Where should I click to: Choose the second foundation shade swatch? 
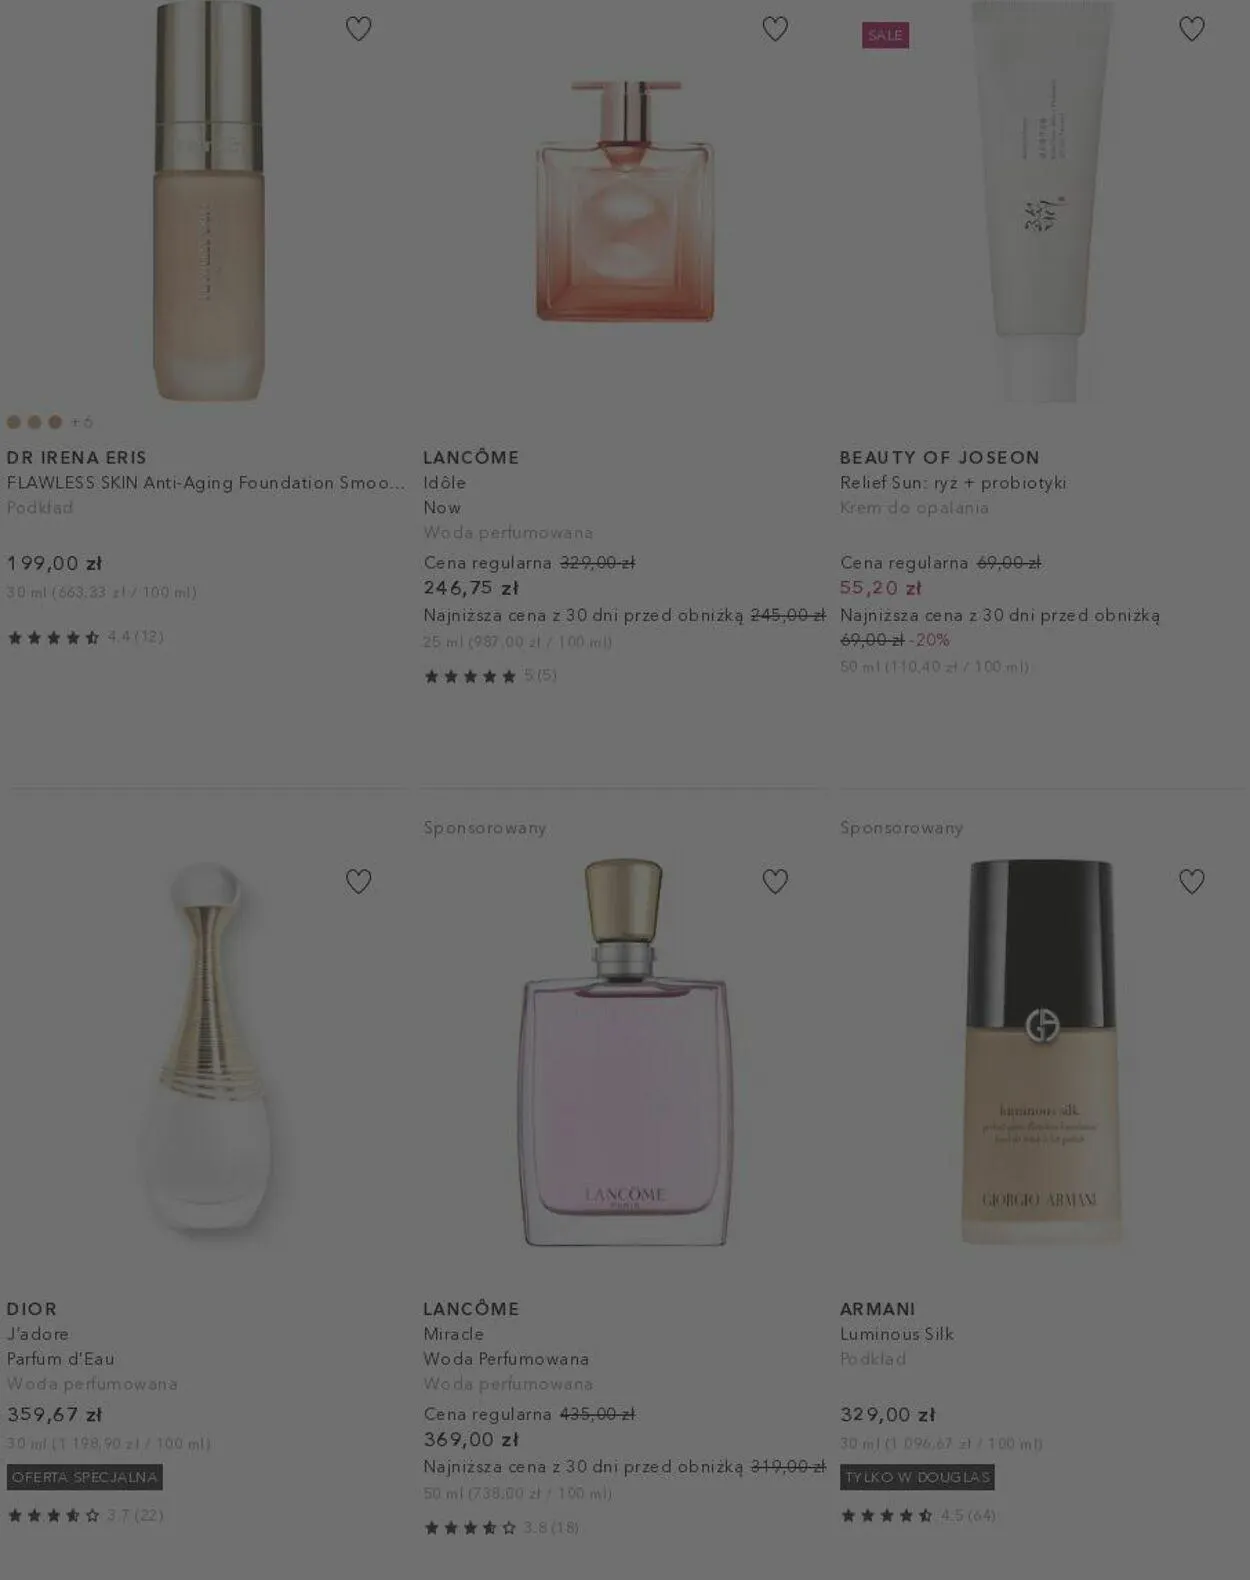[x=35, y=422]
